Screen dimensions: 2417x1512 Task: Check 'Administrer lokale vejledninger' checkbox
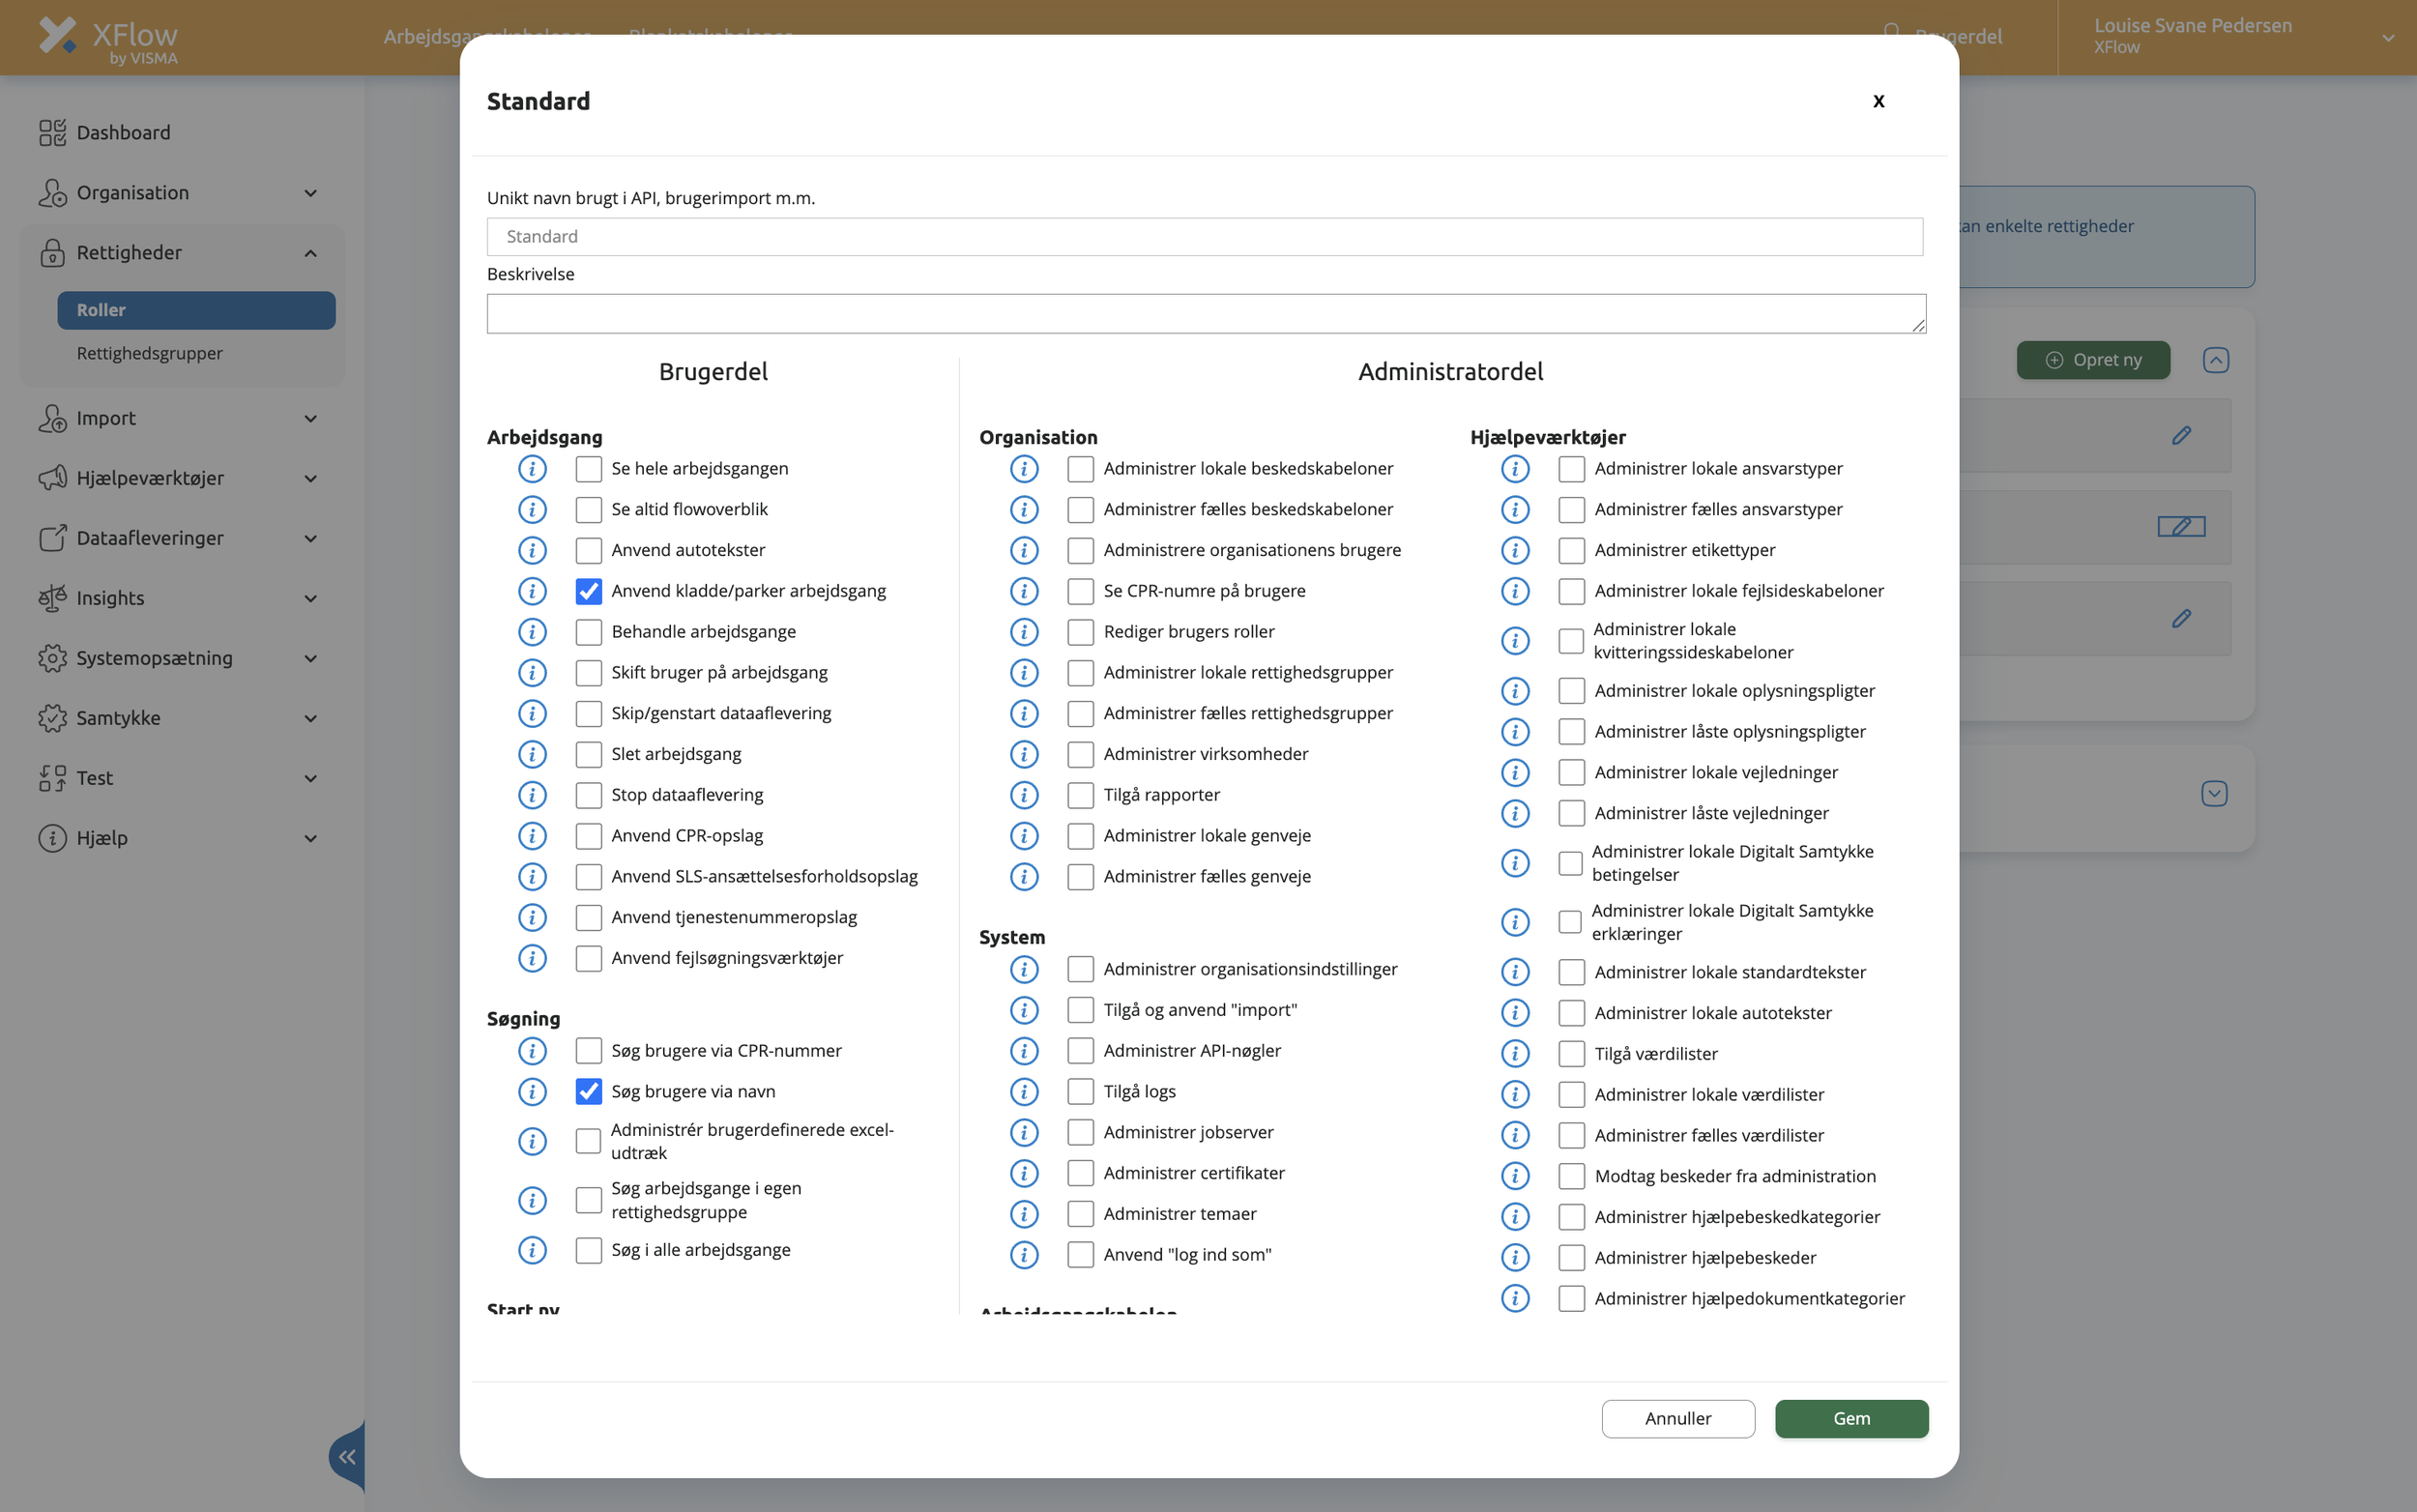1571,772
